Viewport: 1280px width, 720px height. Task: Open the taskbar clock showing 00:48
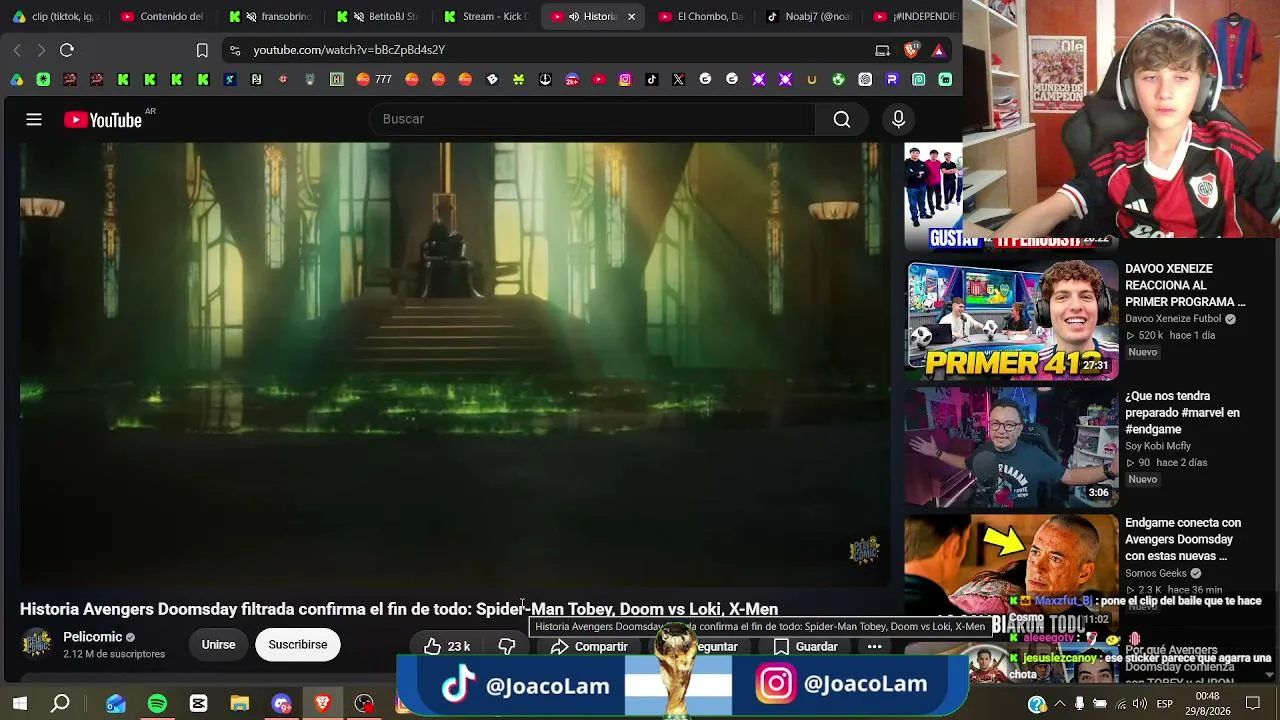pos(1207,704)
